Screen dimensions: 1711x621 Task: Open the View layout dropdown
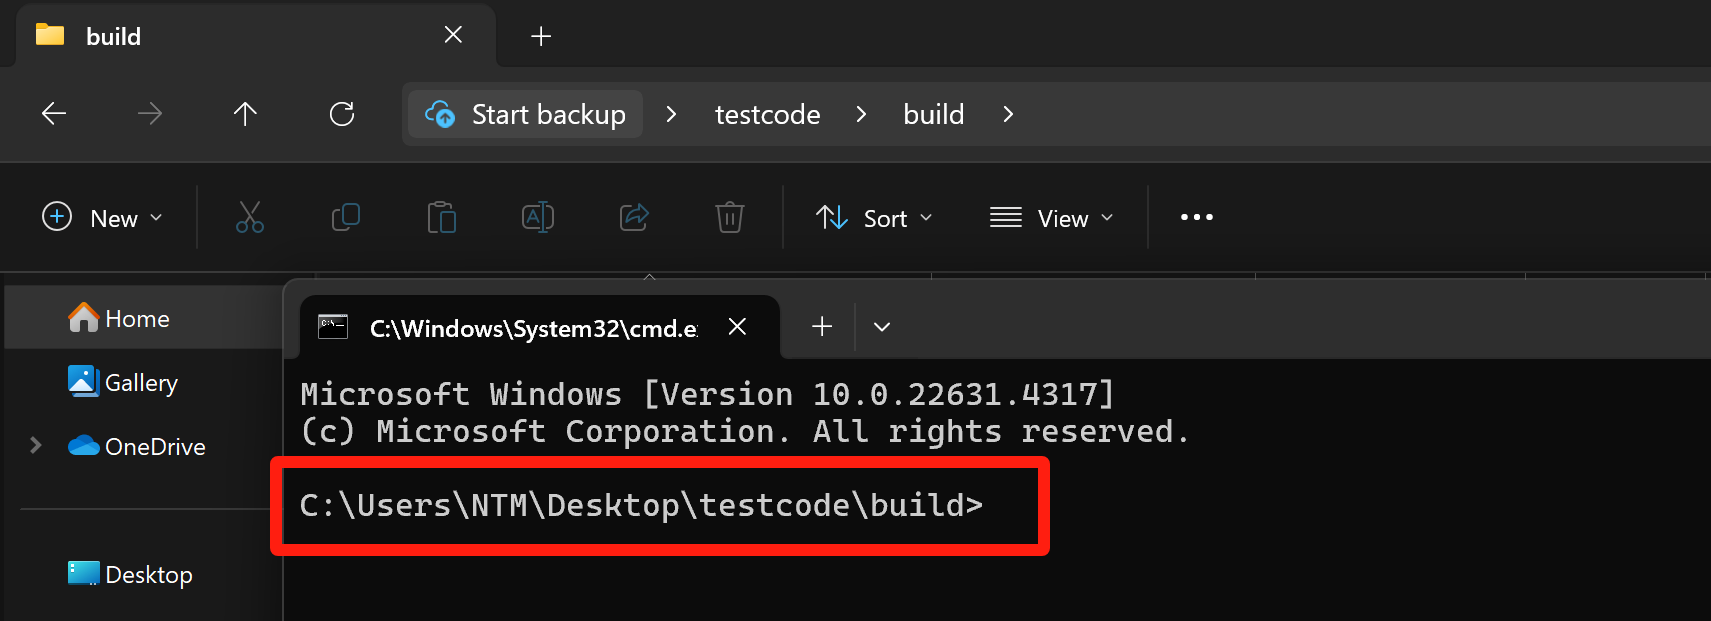click(x=1051, y=217)
